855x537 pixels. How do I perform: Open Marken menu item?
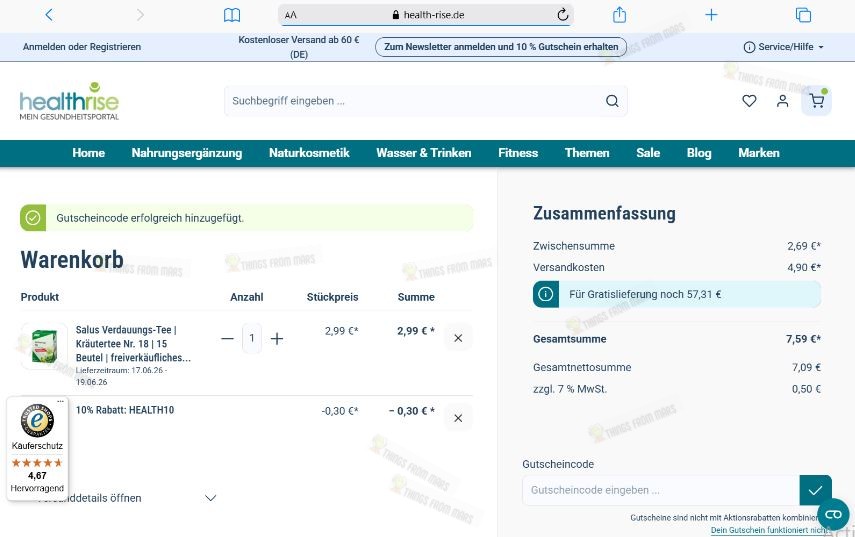759,153
